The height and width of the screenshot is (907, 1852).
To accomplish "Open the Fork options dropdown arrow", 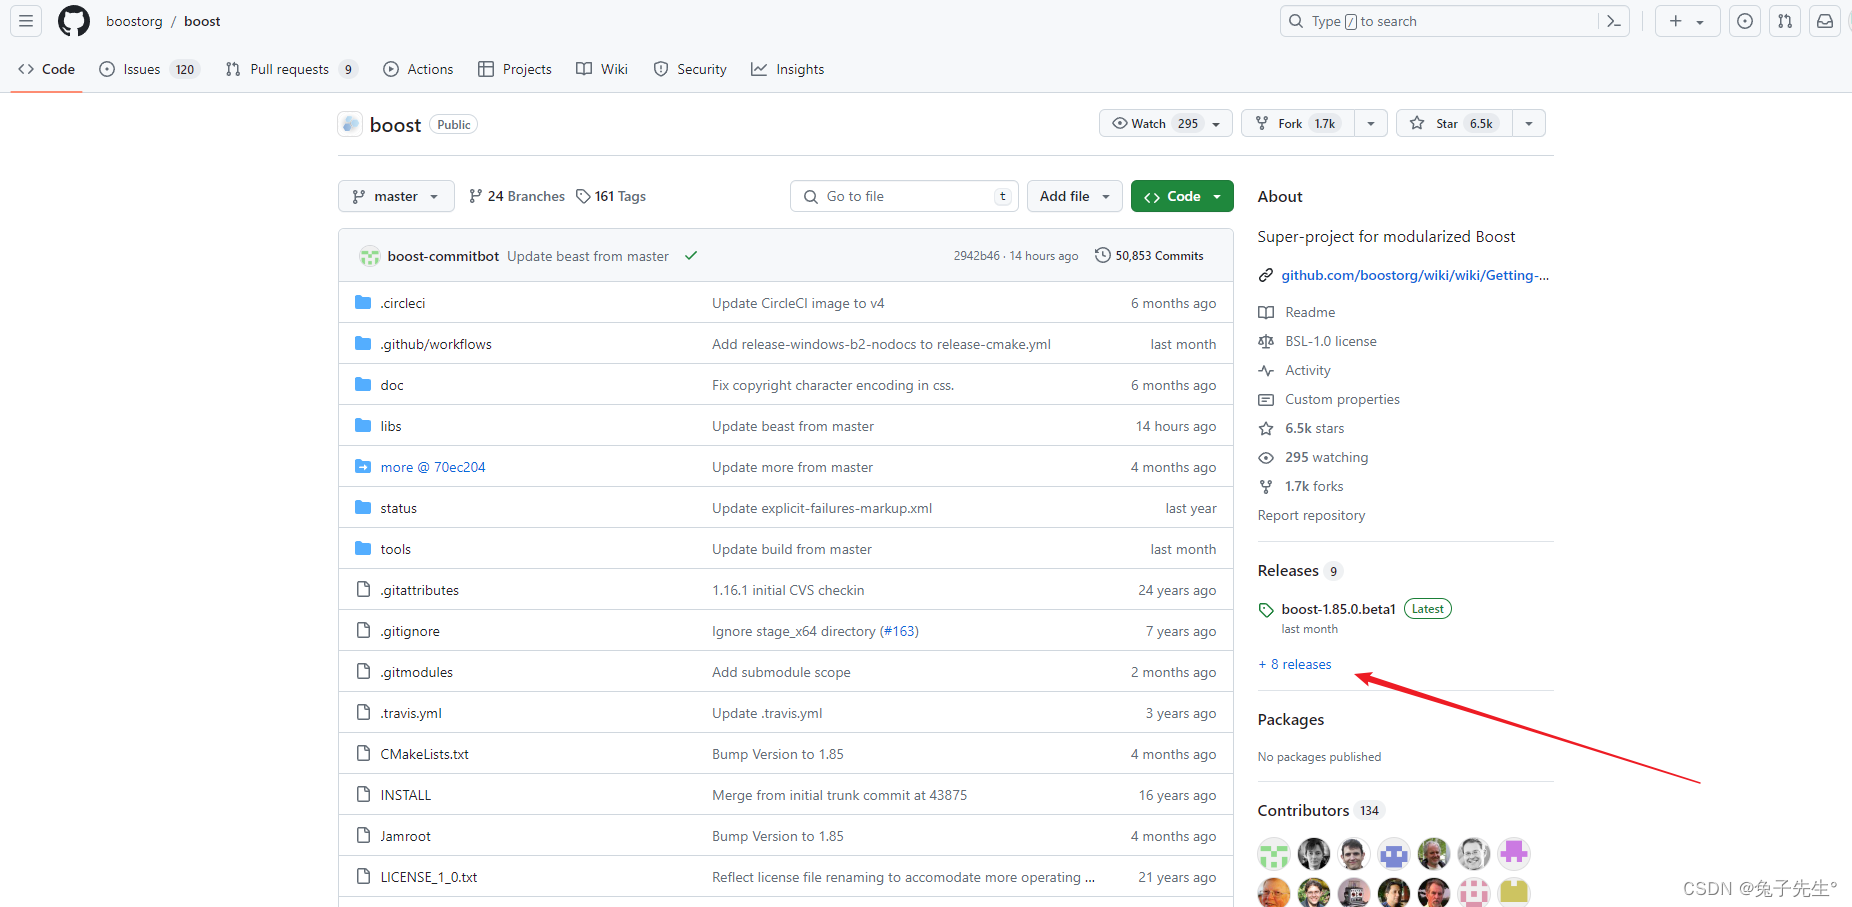I will 1371,123.
